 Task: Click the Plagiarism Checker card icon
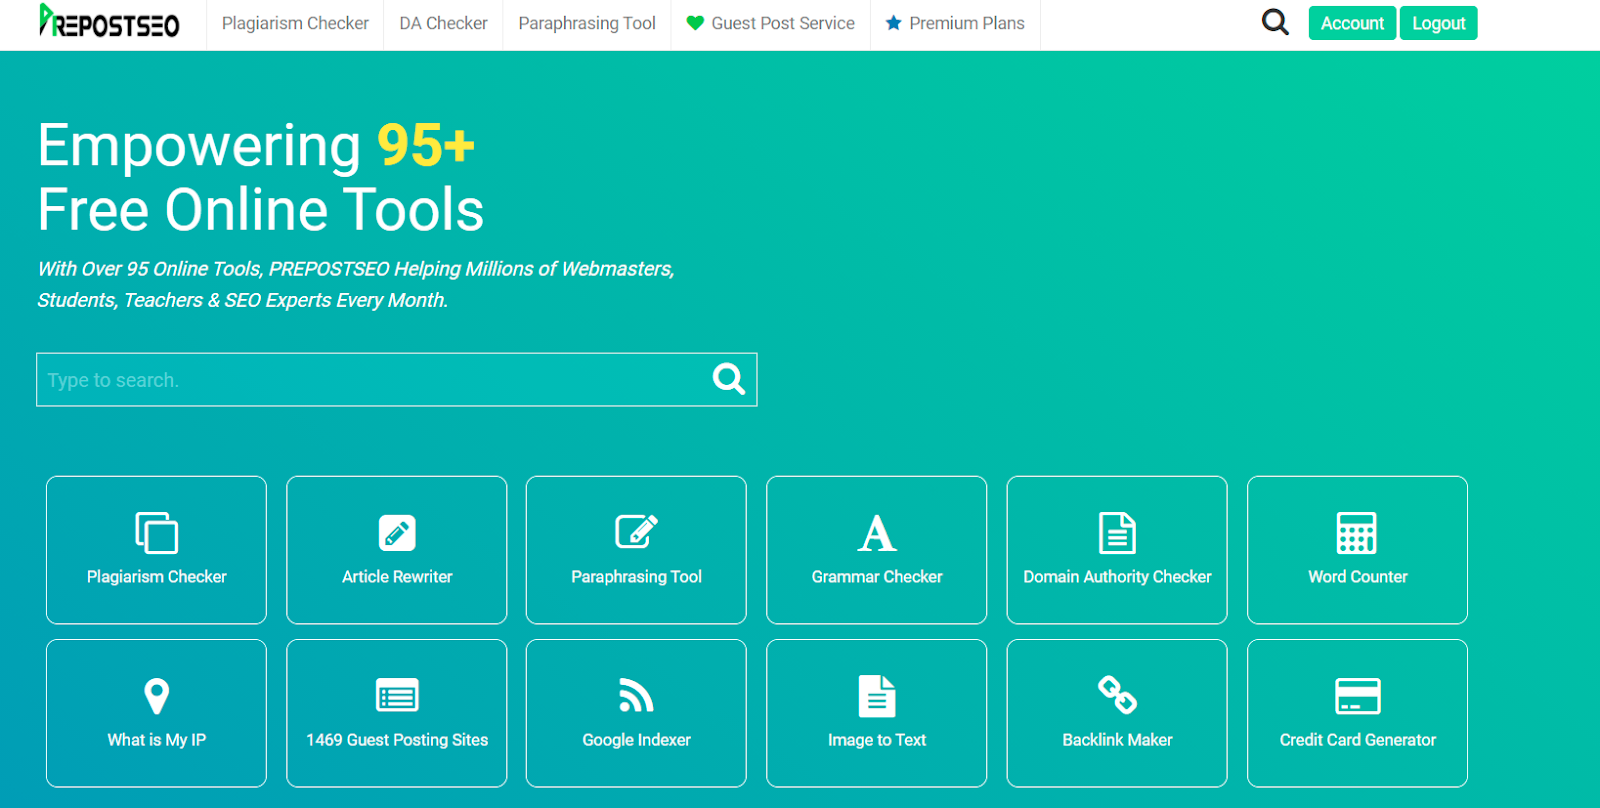click(157, 533)
